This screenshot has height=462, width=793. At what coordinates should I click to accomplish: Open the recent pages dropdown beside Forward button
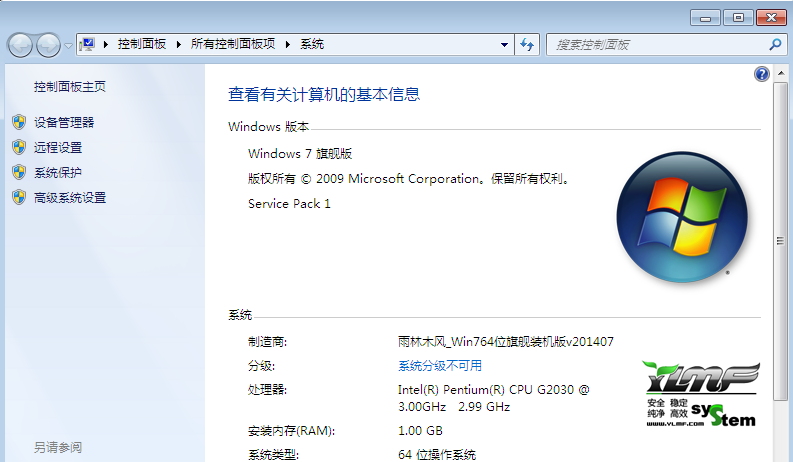click(68, 45)
